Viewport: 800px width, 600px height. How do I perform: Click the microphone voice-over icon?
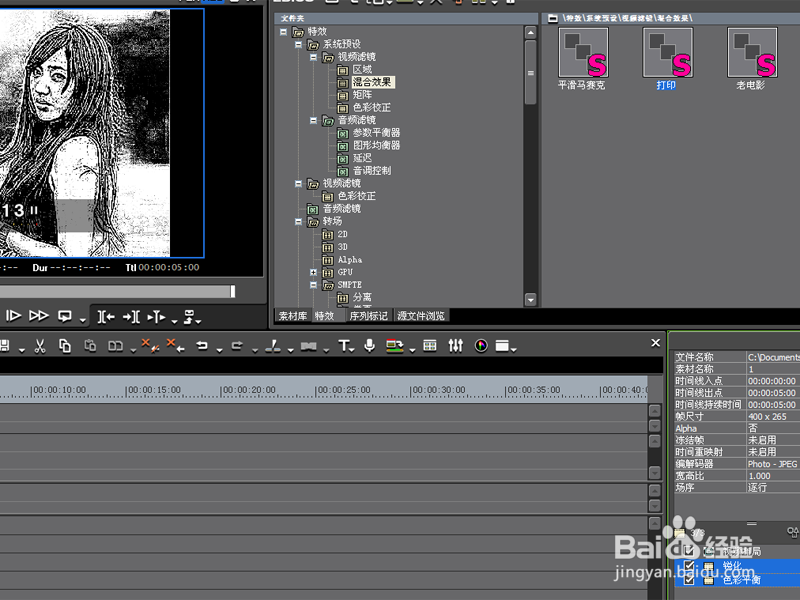coord(369,345)
